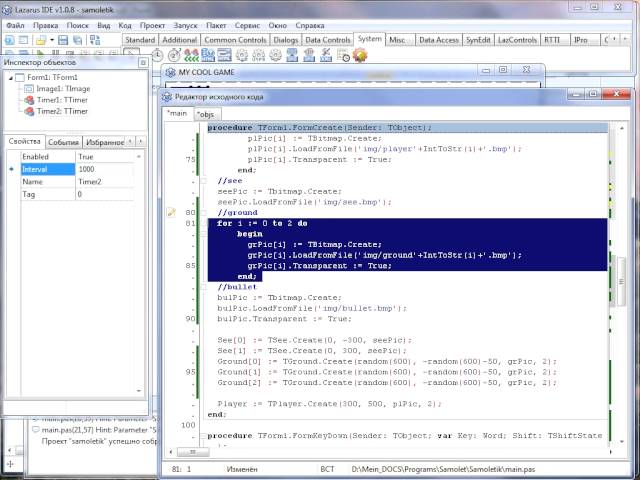Select the last gear component in the System palette
The height and width of the screenshot is (480, 640).
[x=360, y=54]
